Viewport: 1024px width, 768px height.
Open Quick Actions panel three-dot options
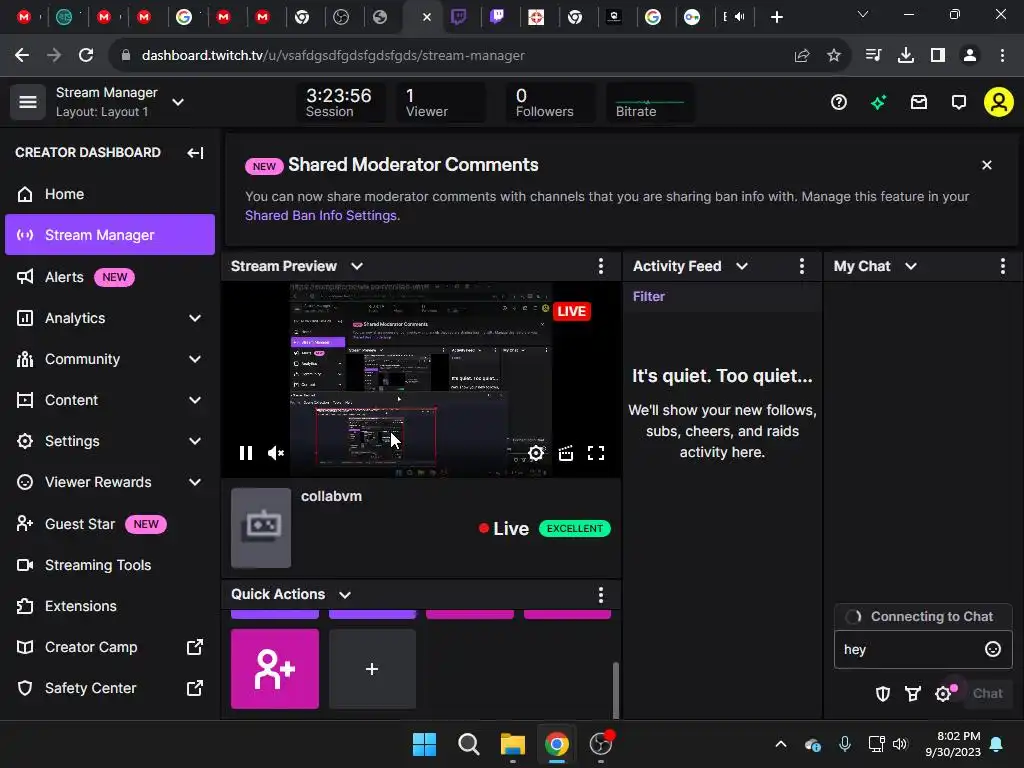click(x=601, y=594)
